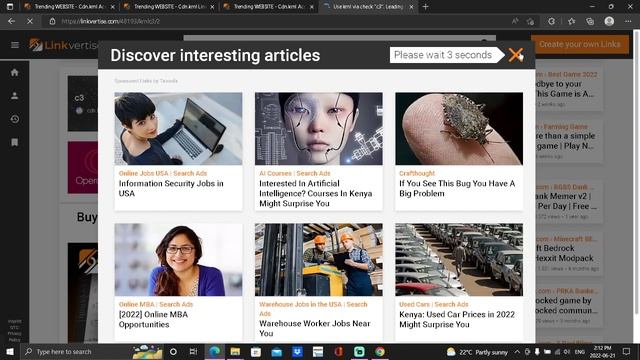Open Office icon on taskbar
Image resolution: width=640 pixels, height=360 pixels.
pos(338,351)
